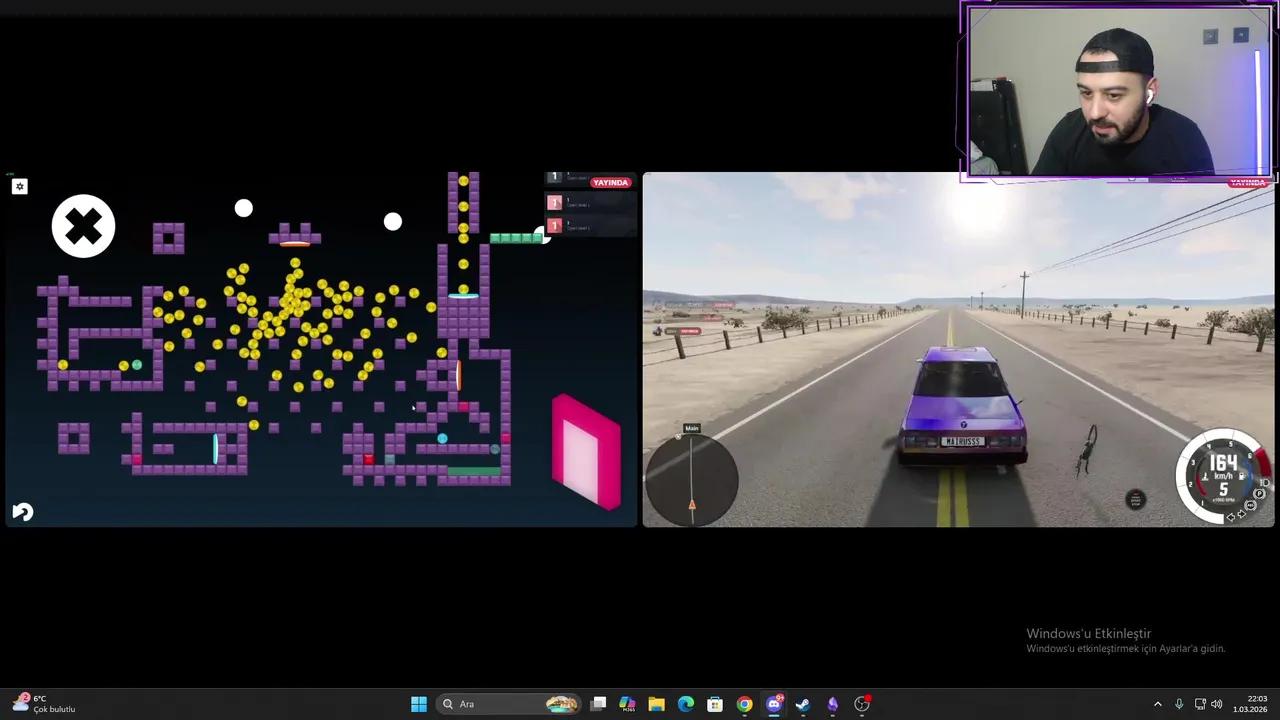Open File Explorer from the taskbar

(656, 704)
